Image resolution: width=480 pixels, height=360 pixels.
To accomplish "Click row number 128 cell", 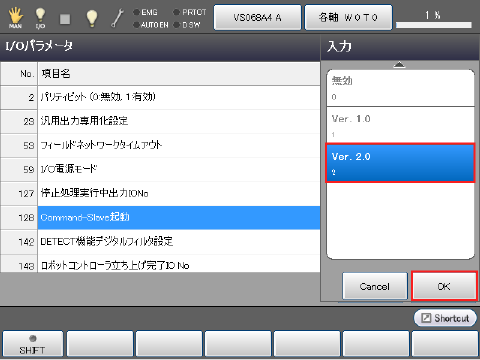I will click(19, 217).
